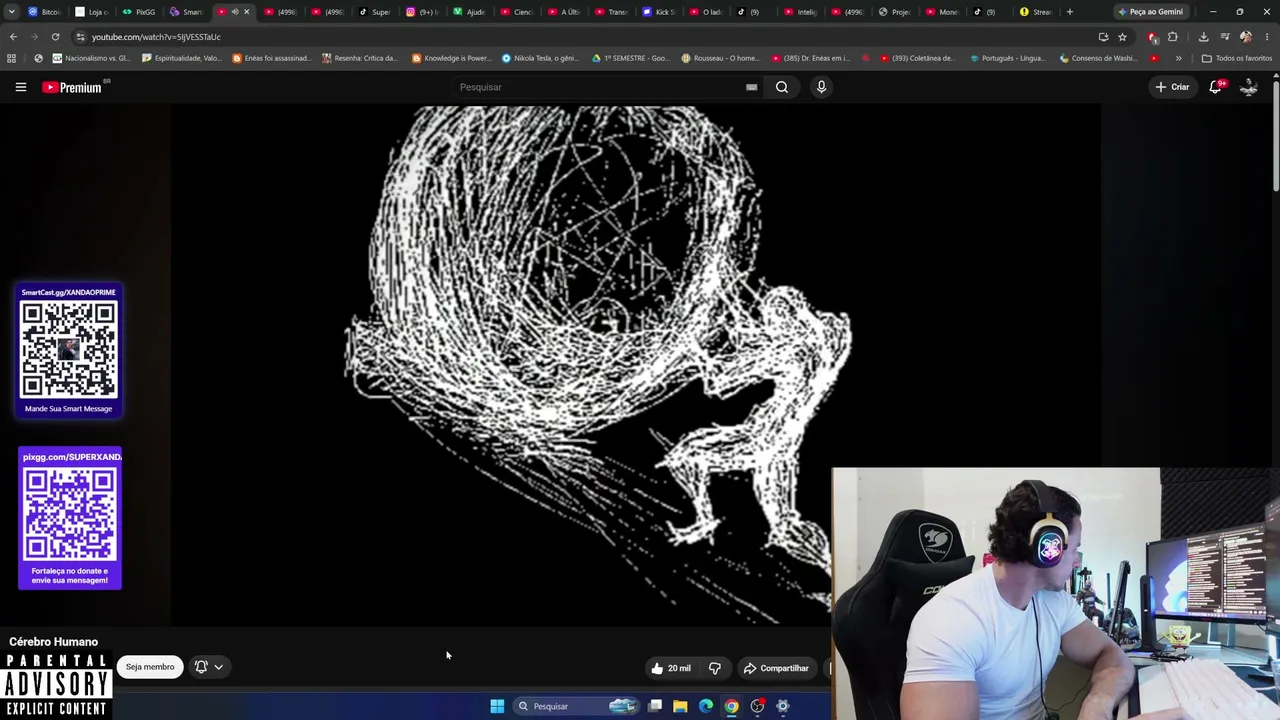Open the Knowledge is Power bookmark
1280x720 pixels.
tap(452, 58)
